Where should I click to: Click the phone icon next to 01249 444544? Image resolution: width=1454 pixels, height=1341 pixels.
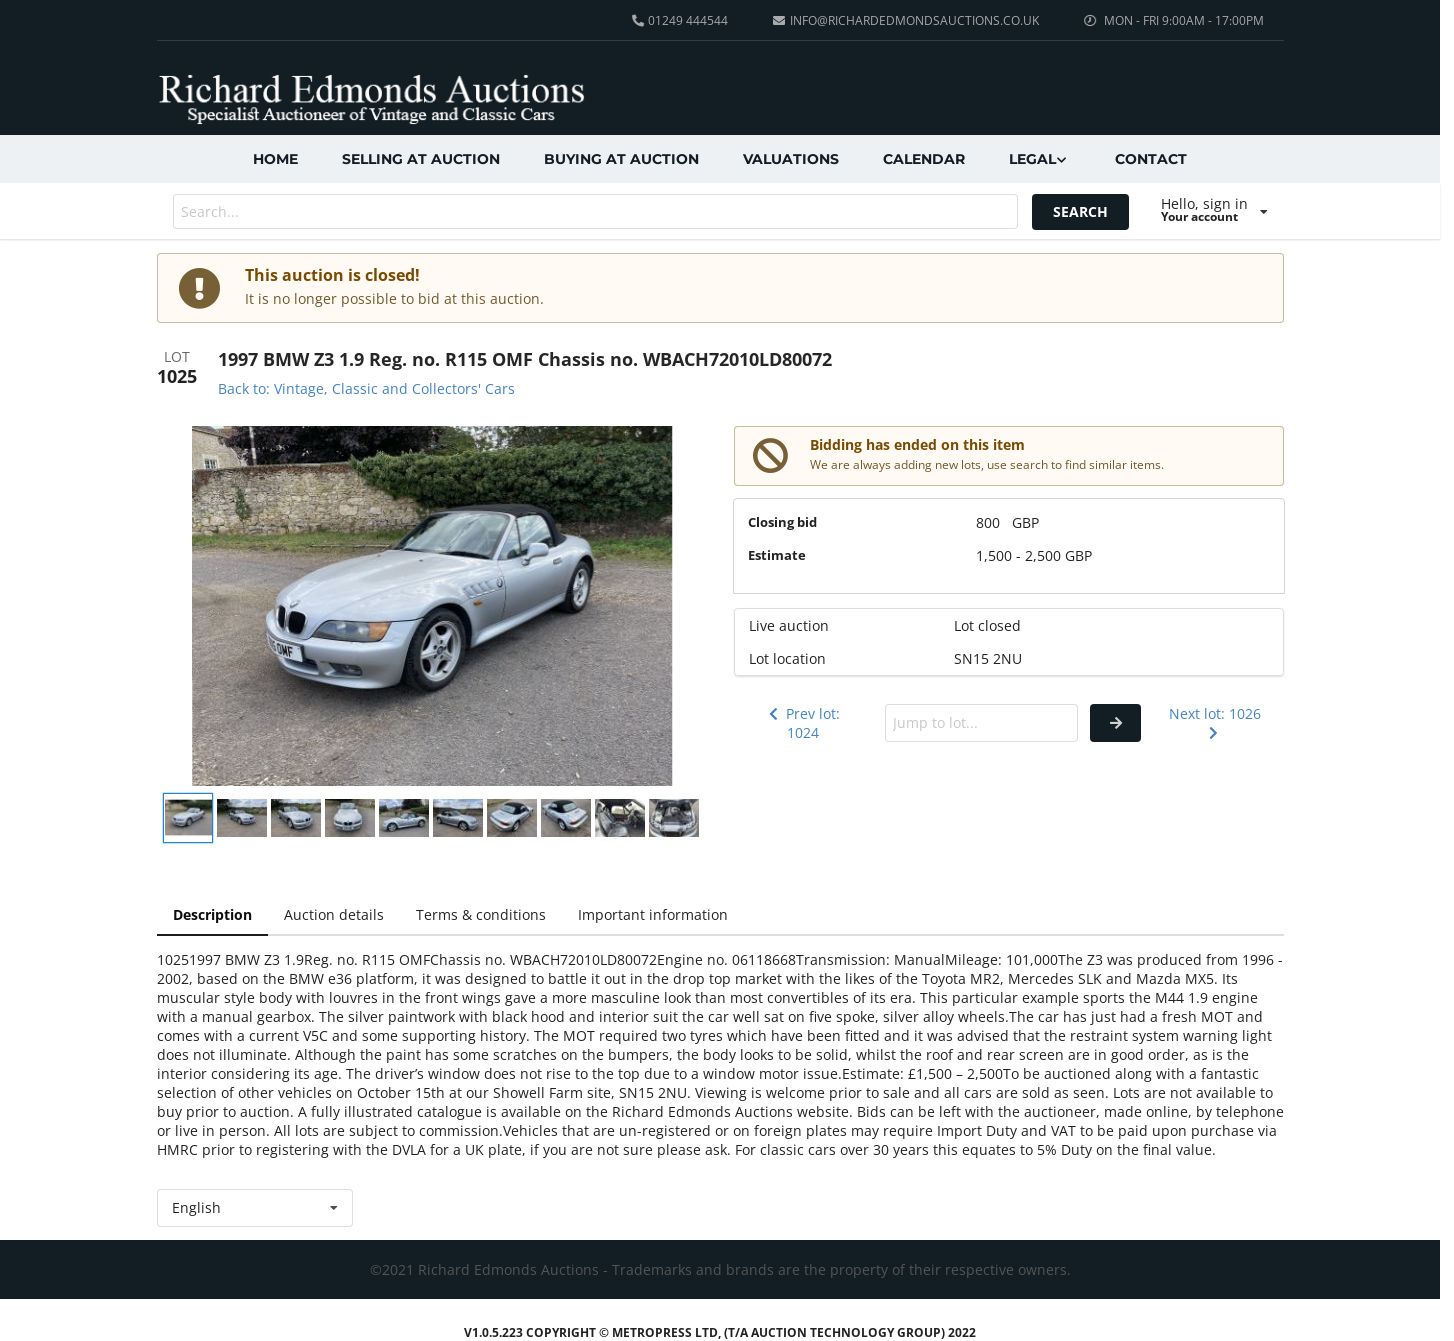point(637,21)
